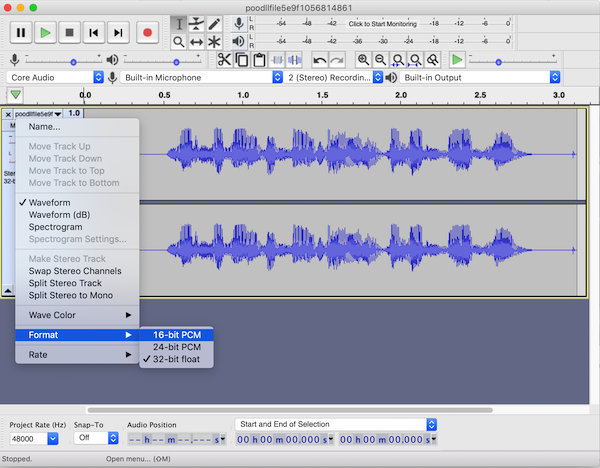The width and height of the screenshot is (600, 468).
Task: Select the Zoom (magnifier) tool
Action: tap(179, 41)
